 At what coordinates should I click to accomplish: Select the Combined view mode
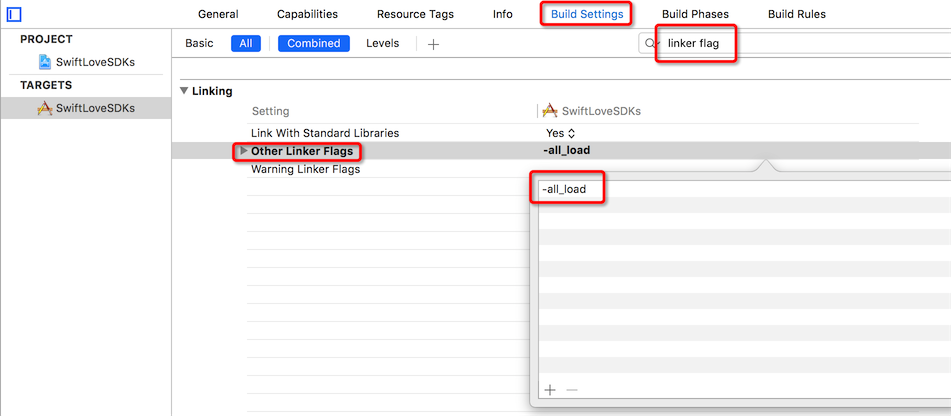coord(314,44)
